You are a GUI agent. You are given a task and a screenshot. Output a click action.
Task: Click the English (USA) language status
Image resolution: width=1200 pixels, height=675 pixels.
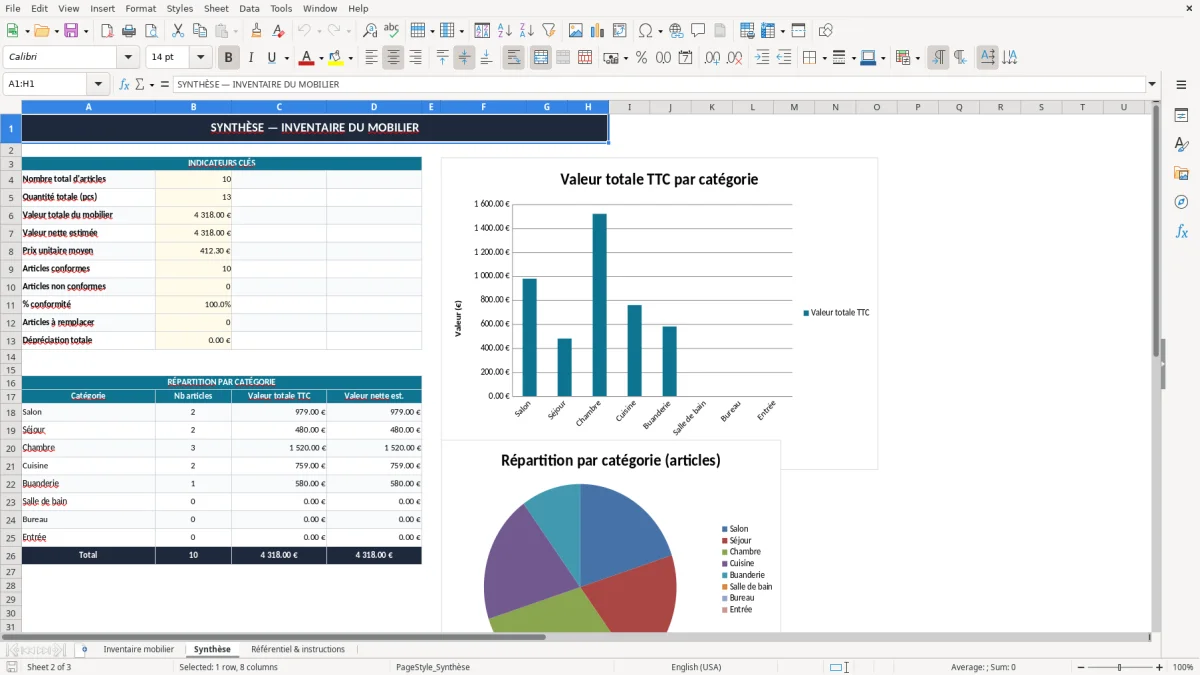coord(696,667)
